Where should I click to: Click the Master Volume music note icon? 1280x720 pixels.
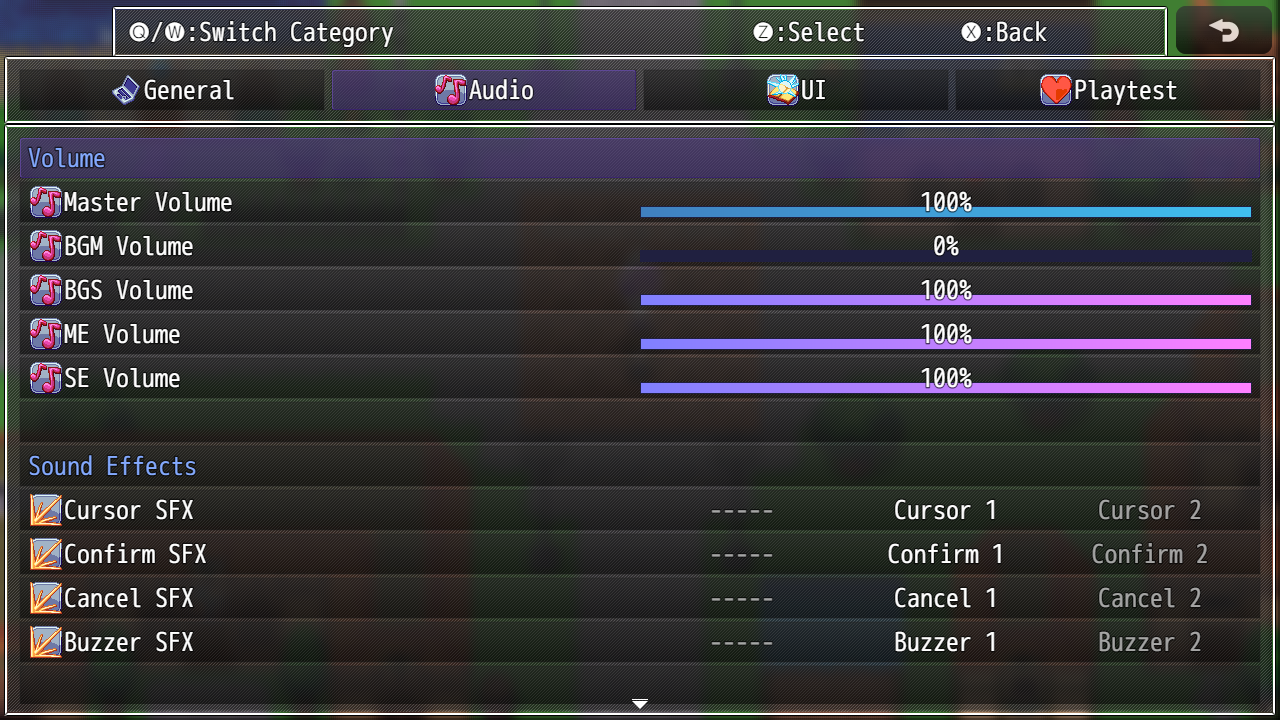click(x=45, y=202)
